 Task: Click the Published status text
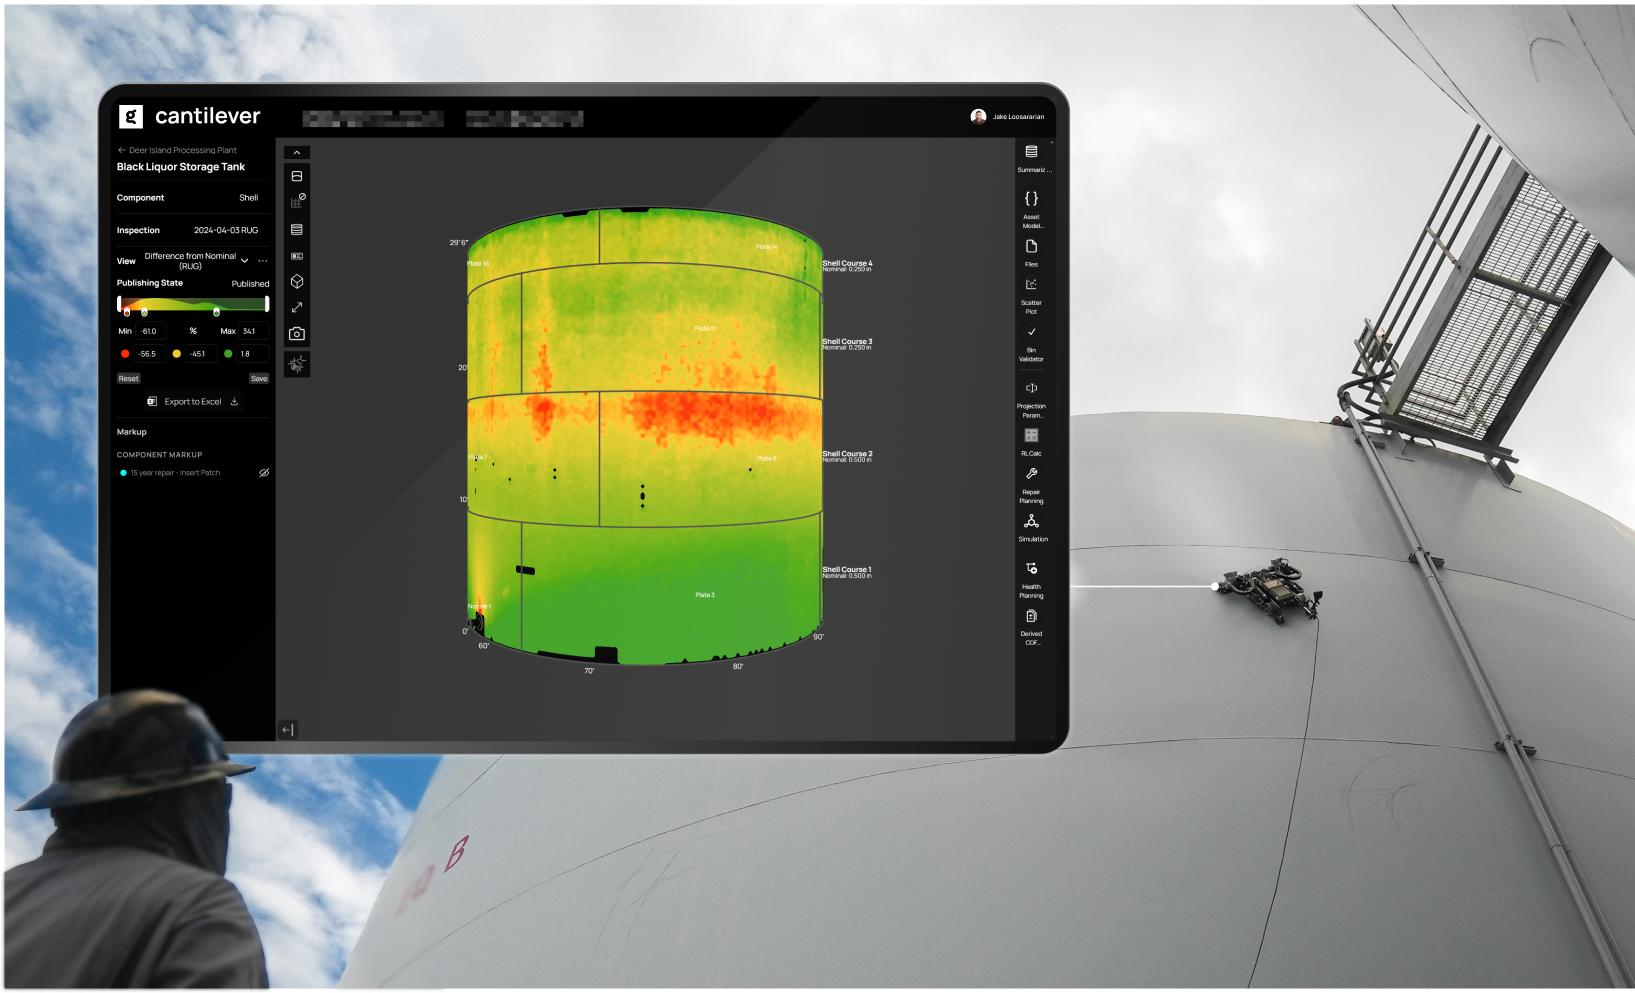pyautogui.click(x=251, y=284)
